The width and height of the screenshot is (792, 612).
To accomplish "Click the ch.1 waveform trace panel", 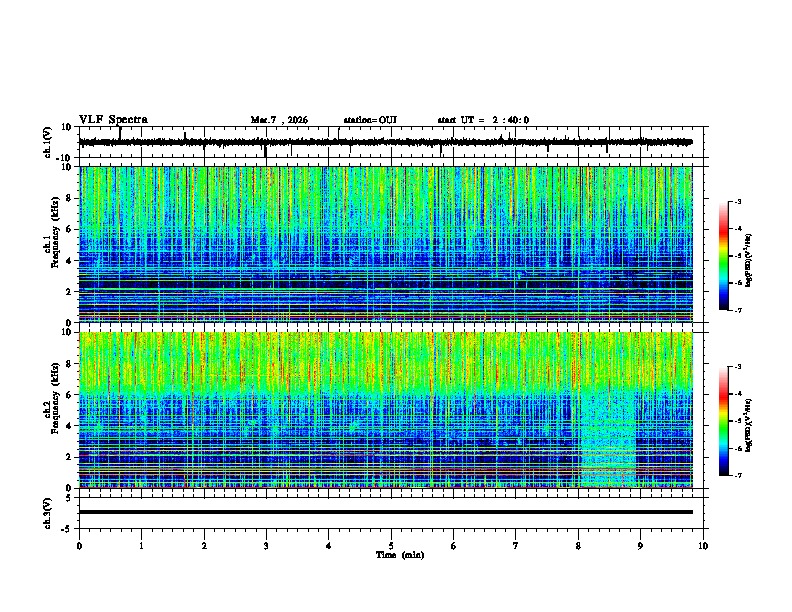I will tap(393, 142).
